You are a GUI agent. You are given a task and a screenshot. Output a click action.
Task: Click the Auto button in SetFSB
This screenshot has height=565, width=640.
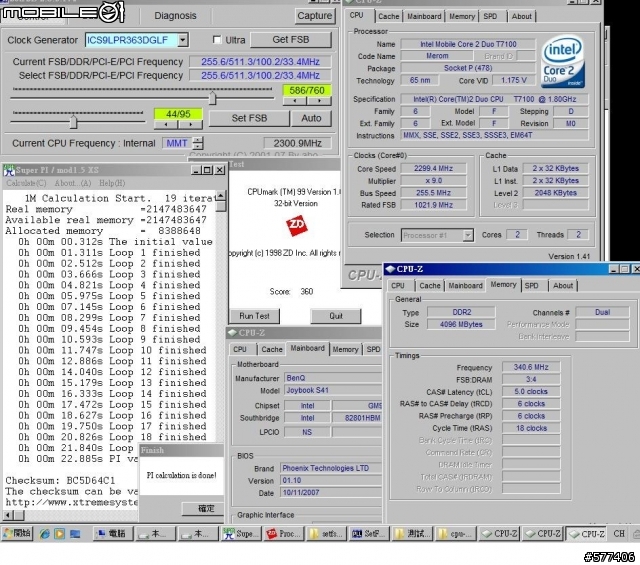[311, 118]
